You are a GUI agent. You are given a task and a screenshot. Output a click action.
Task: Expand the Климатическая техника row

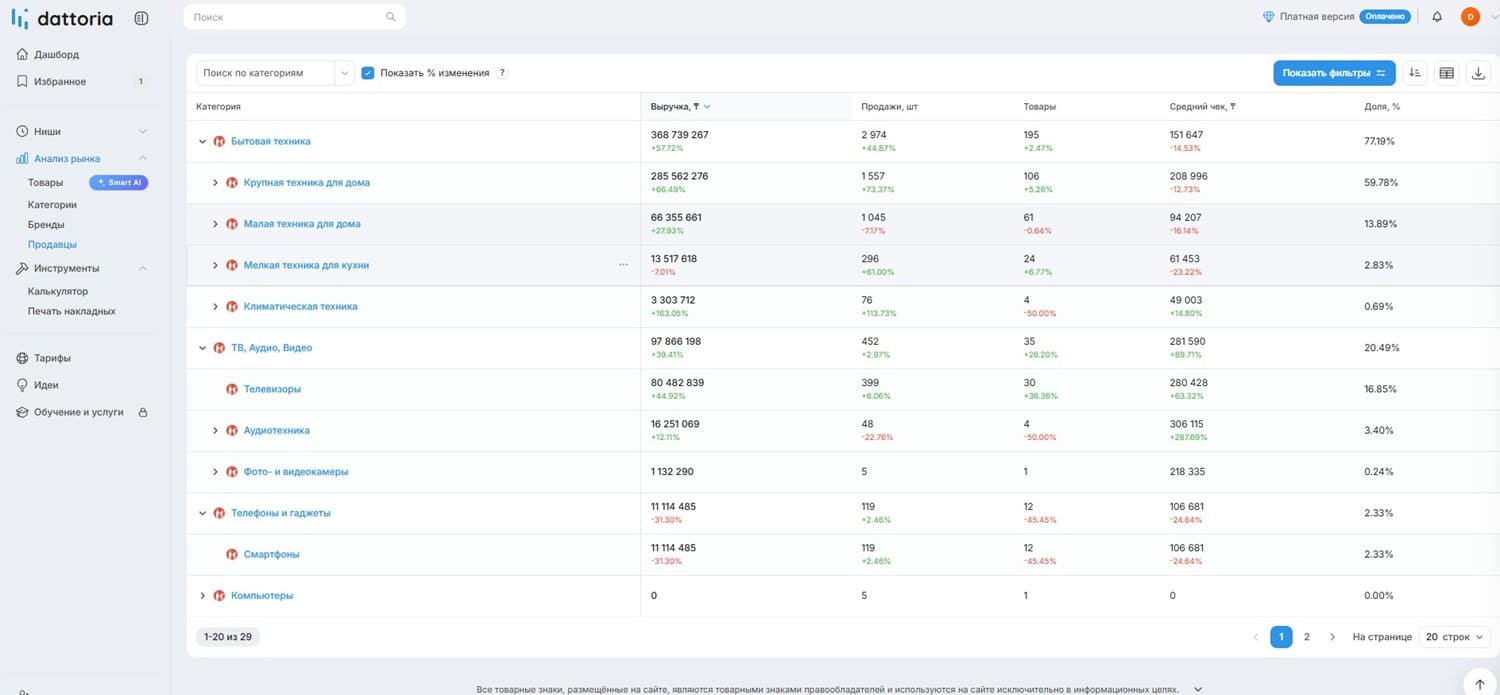[215, 307]
